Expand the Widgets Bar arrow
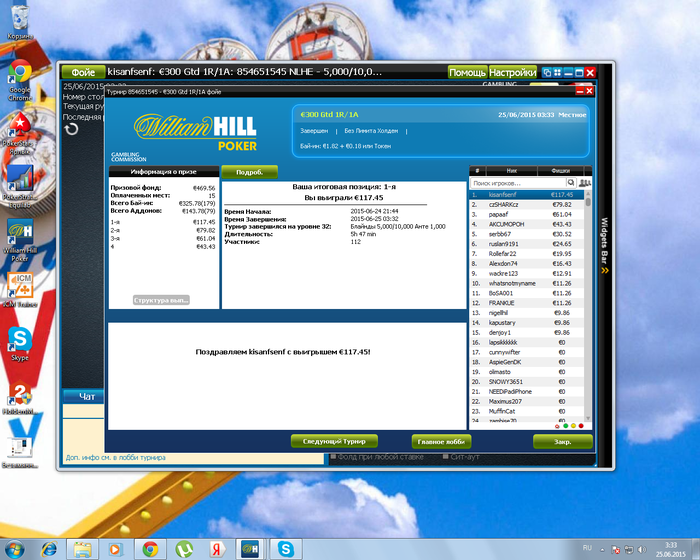This screenshot has height=560, width=700. point(605,271)
